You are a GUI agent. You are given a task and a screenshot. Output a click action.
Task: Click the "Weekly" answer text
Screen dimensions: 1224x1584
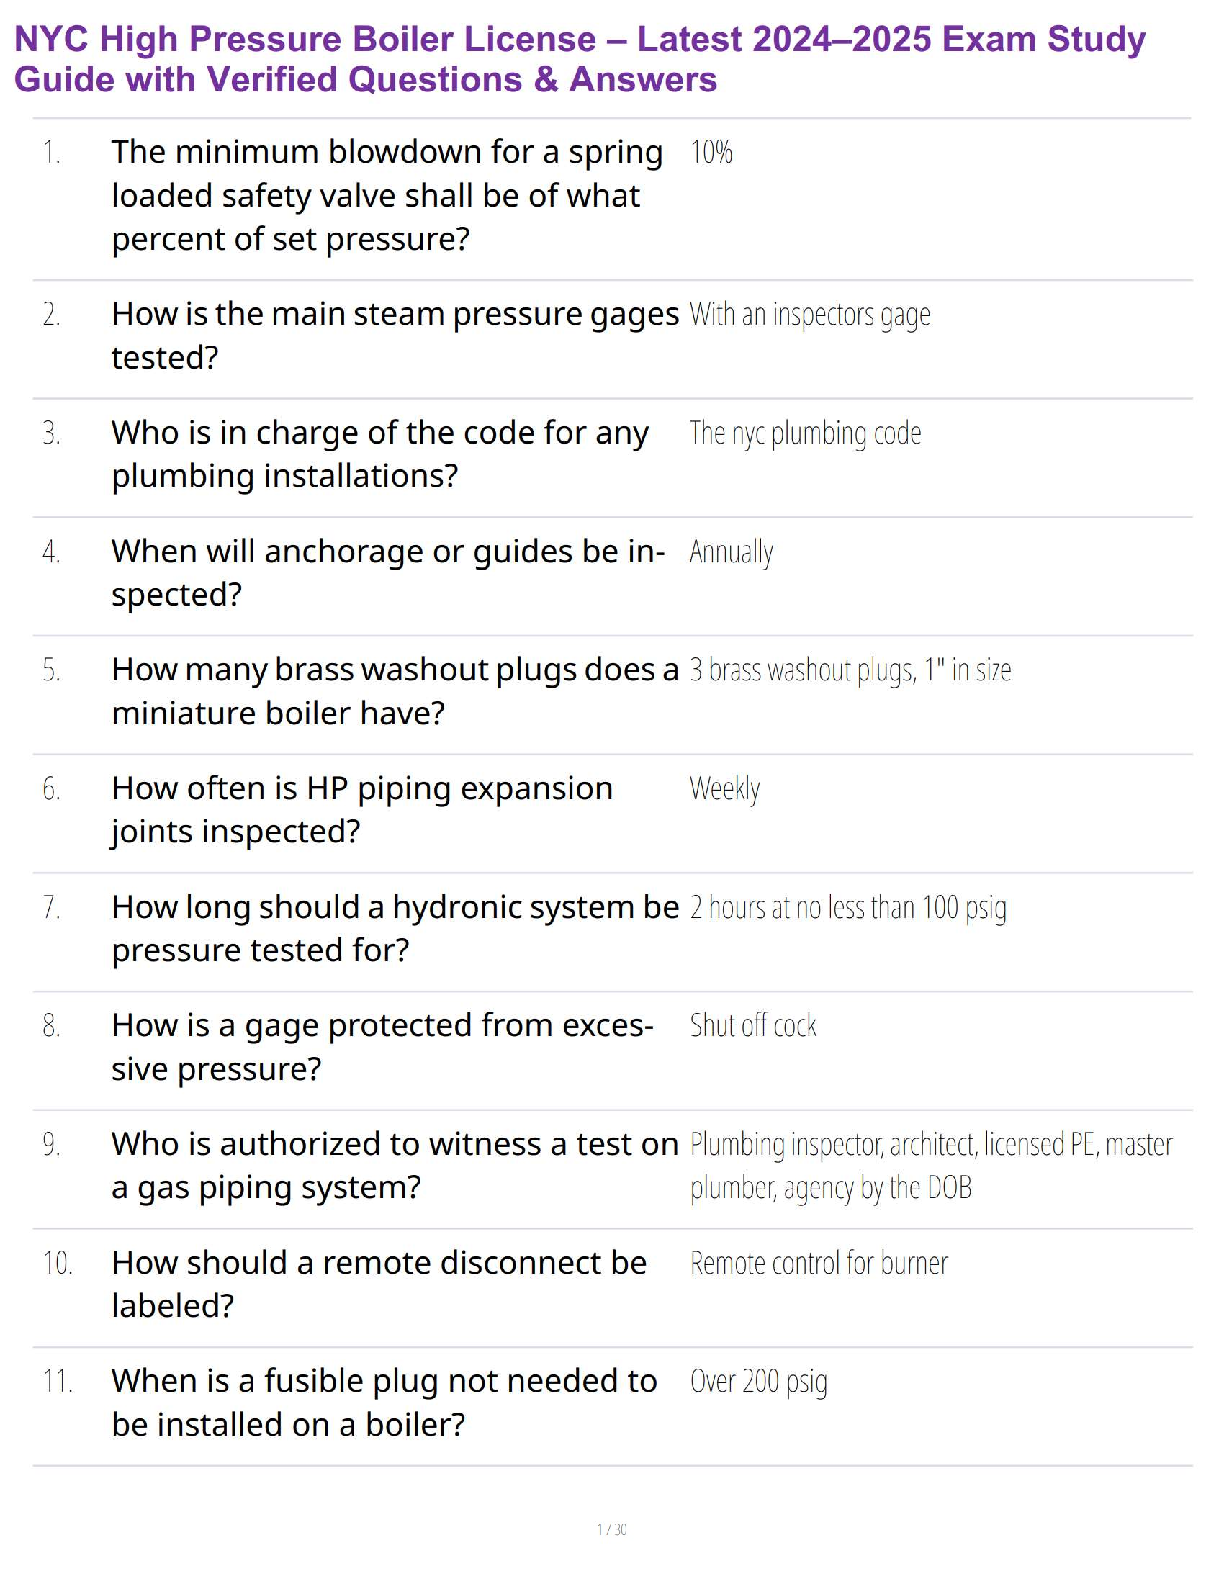724,789
